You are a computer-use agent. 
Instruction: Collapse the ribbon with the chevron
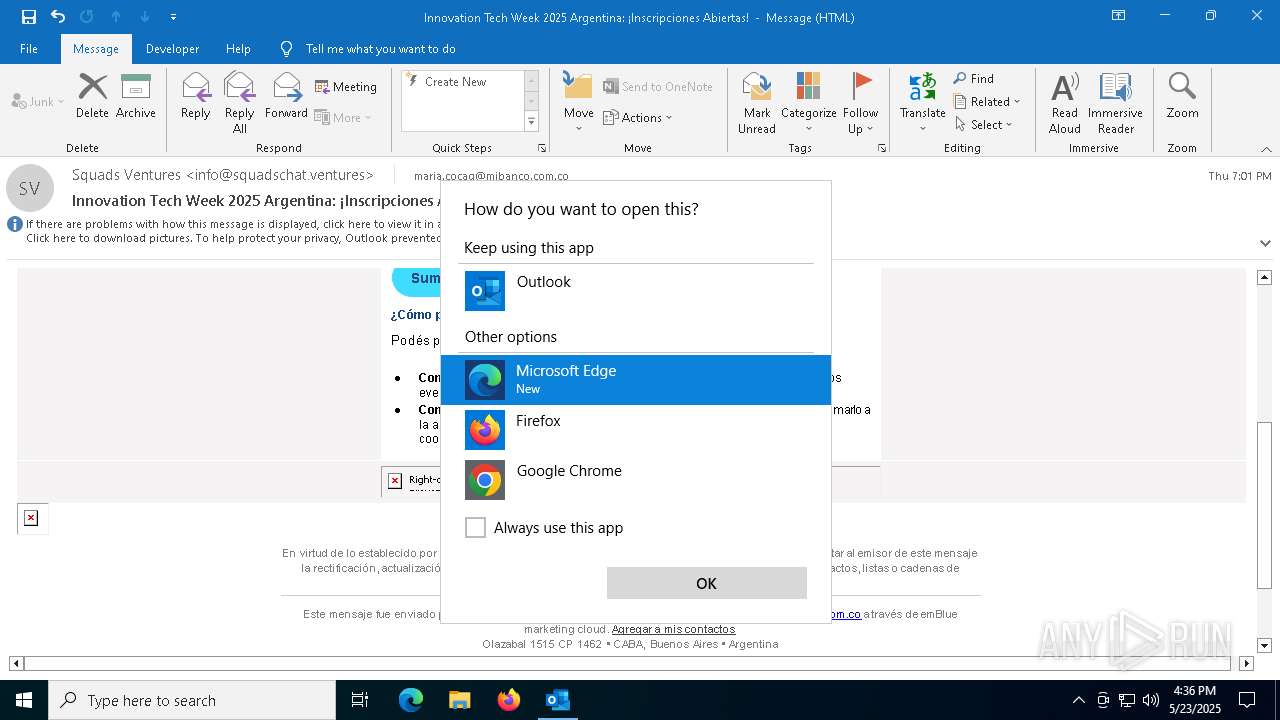click(1265, 149)
